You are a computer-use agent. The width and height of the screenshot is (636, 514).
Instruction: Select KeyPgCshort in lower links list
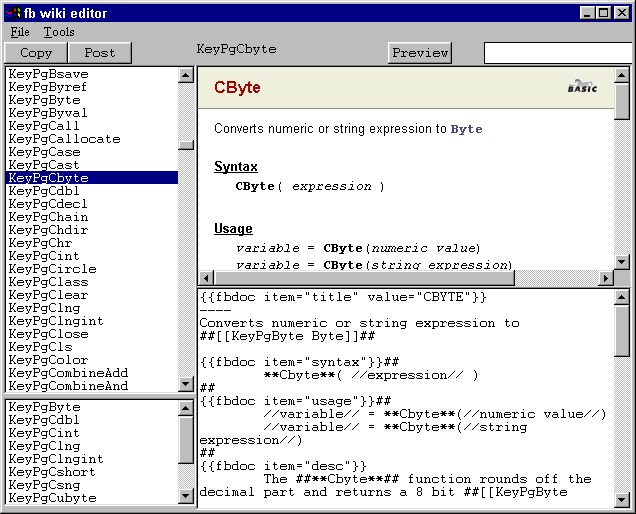pos(92,472)
